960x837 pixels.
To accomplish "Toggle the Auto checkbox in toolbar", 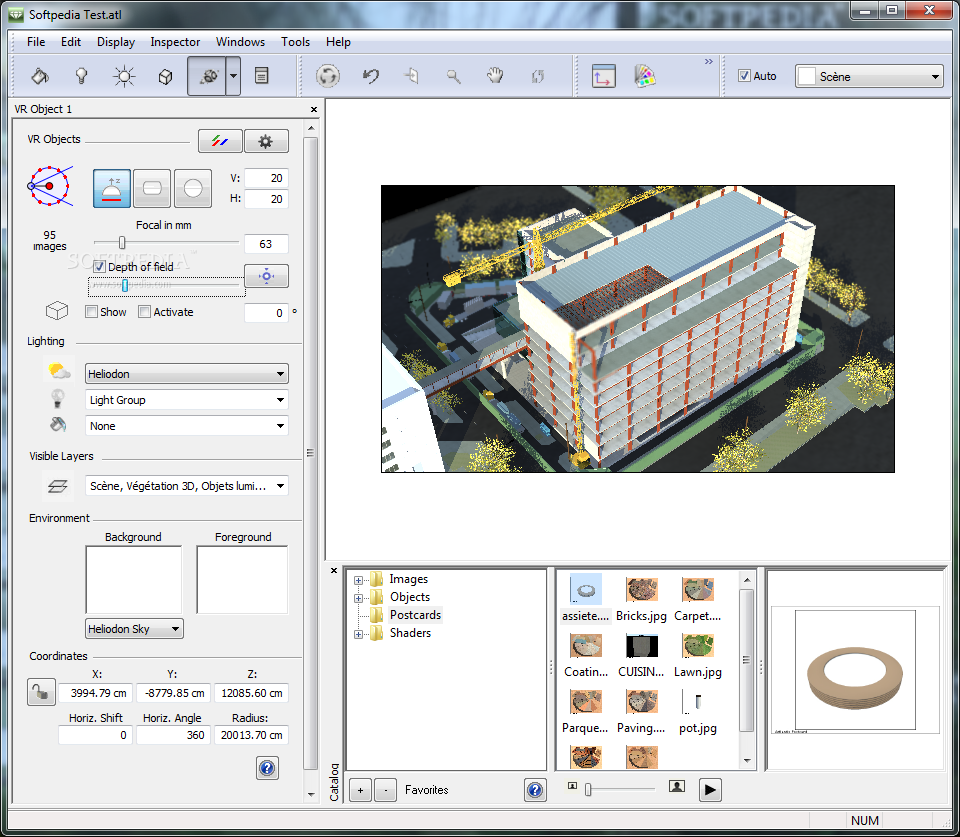I will coord(743,76).
